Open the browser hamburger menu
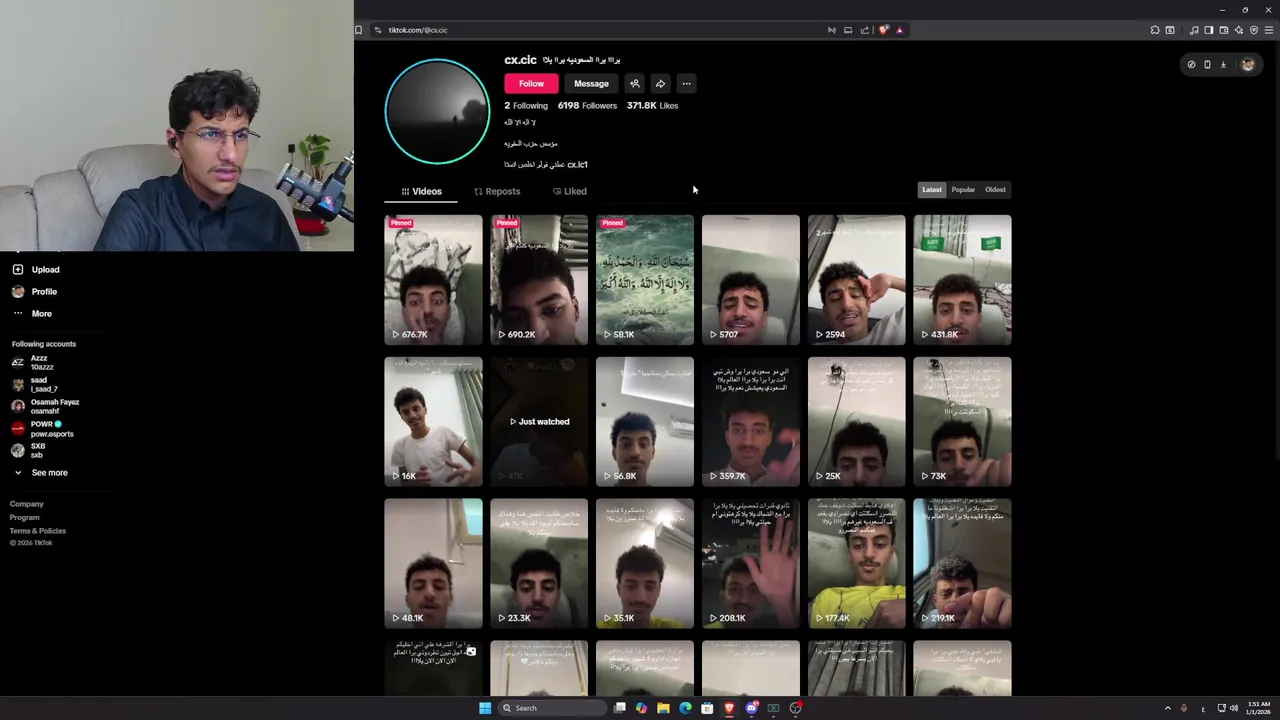The width and height of the screenshot is (1280, 720). (x=1270, y=30)
